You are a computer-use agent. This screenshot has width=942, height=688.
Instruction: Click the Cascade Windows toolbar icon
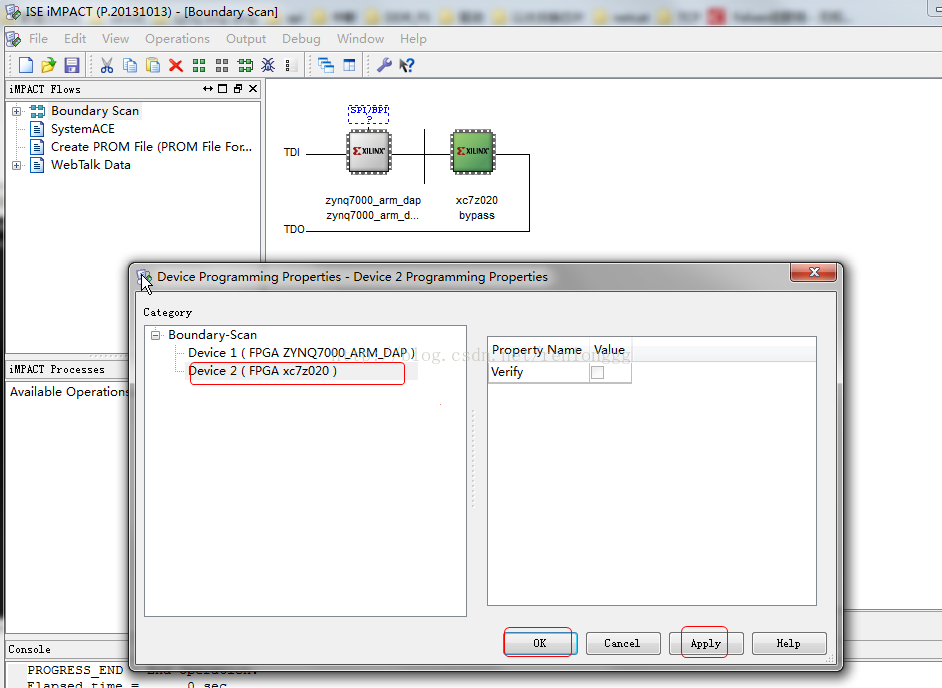point(326,65)
